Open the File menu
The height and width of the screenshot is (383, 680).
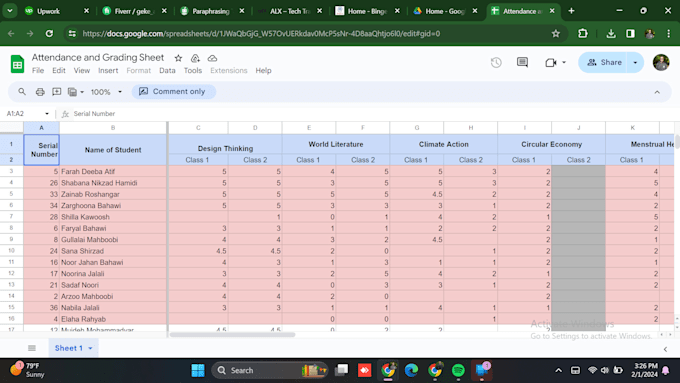[38, 70]
